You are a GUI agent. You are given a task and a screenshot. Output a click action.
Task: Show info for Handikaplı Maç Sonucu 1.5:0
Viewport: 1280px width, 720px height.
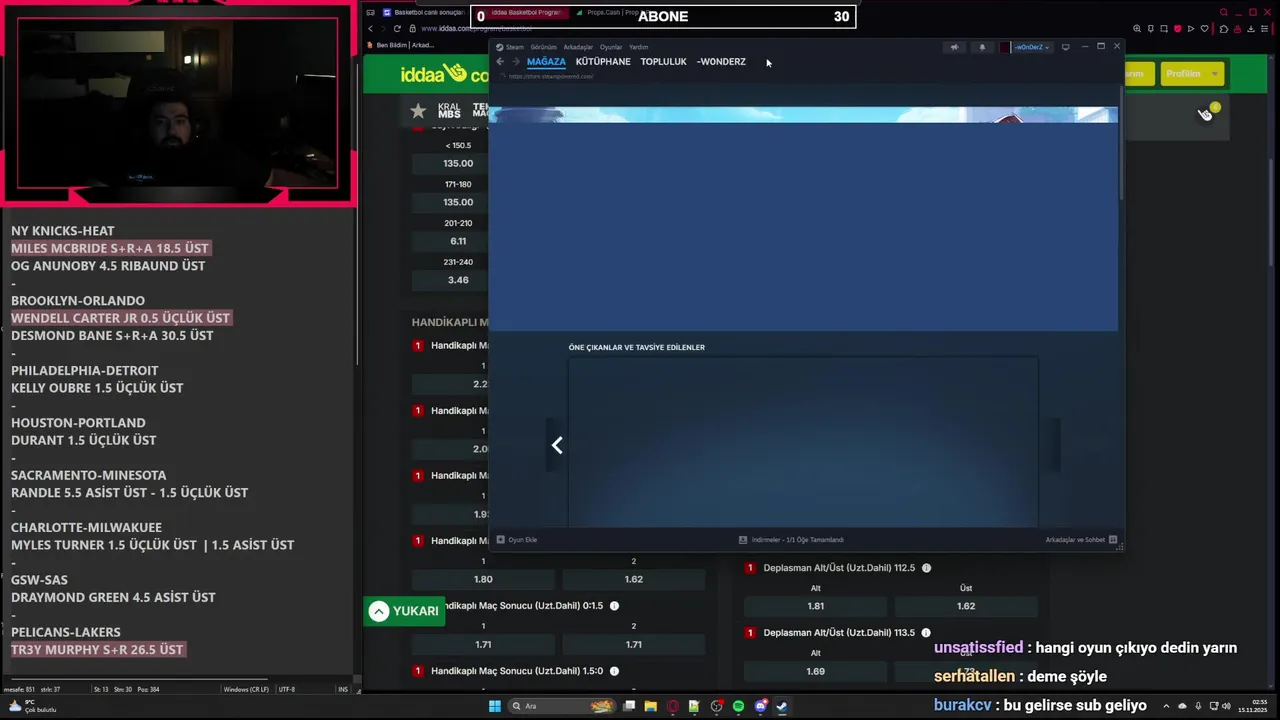(x=614, y=671)
